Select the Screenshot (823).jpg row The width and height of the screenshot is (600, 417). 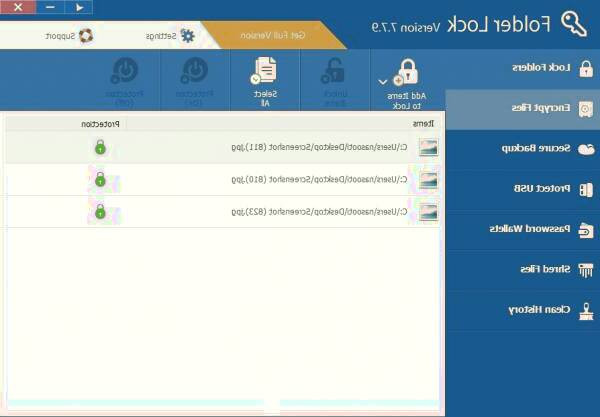pyautogui.click(x=223, y=212)
